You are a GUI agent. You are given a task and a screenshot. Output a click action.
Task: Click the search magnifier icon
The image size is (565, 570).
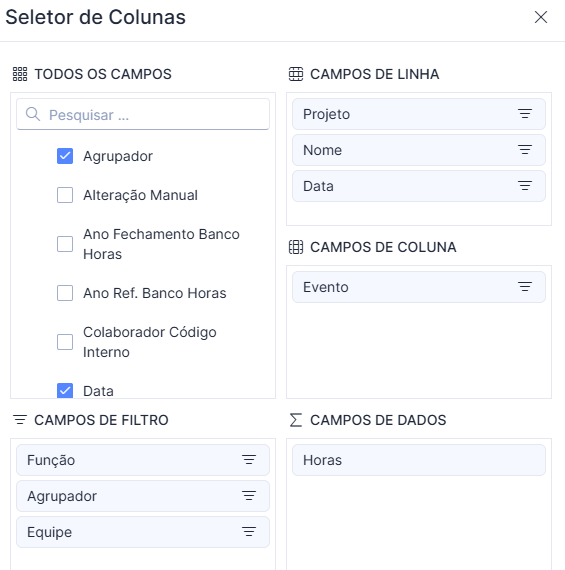(x=33, y=114)
